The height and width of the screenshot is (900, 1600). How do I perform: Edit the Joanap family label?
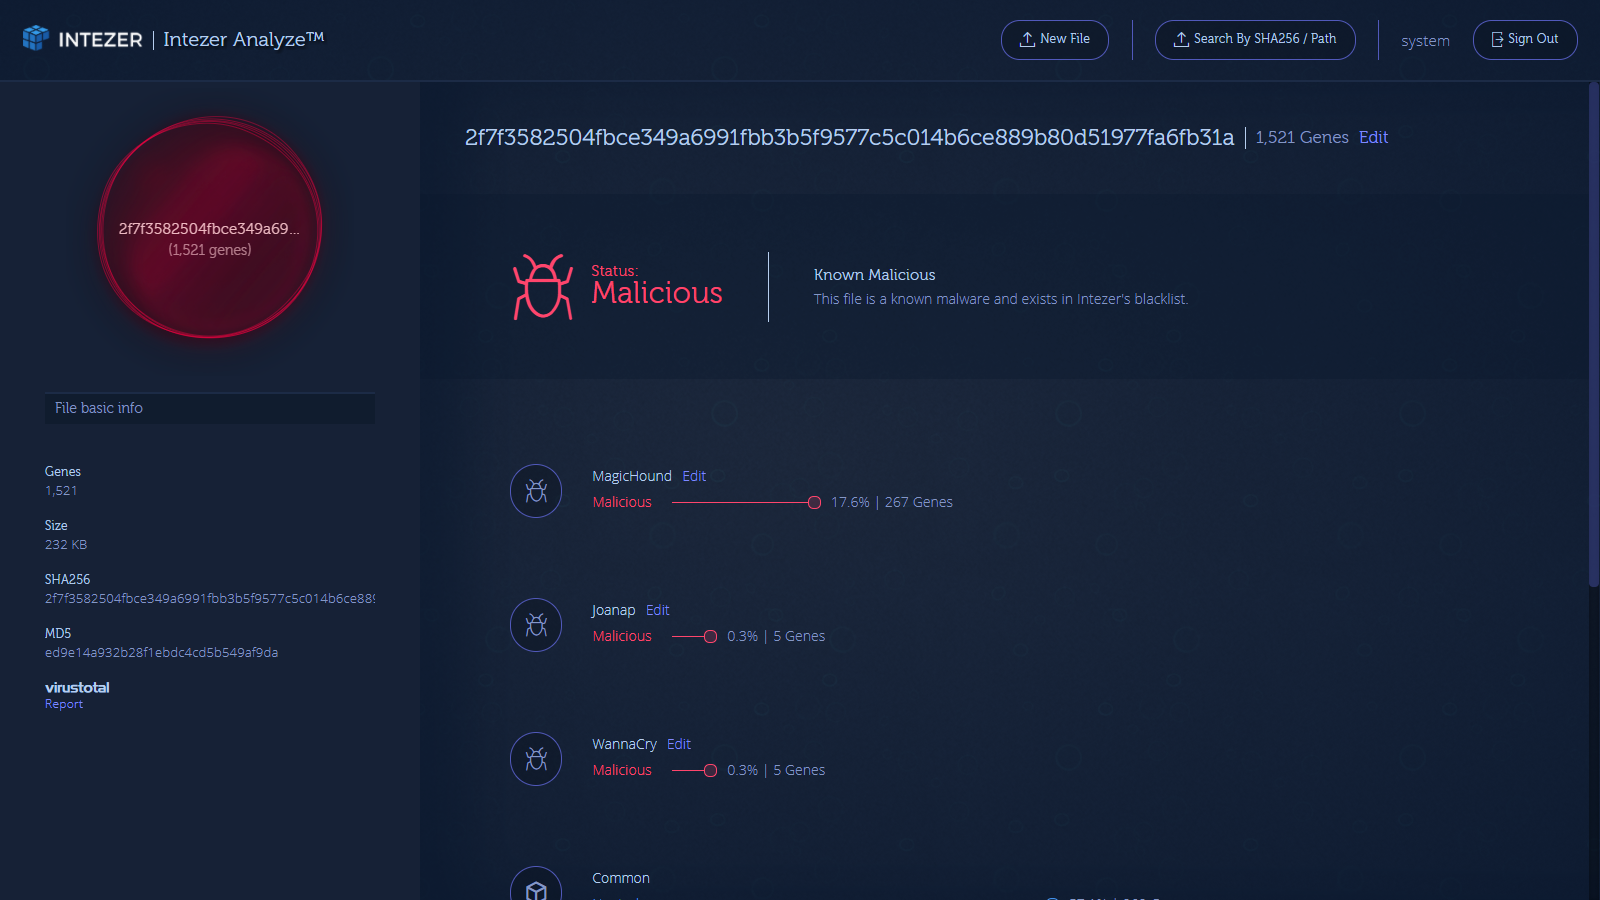pyautogui.click(x=657, y=610)
